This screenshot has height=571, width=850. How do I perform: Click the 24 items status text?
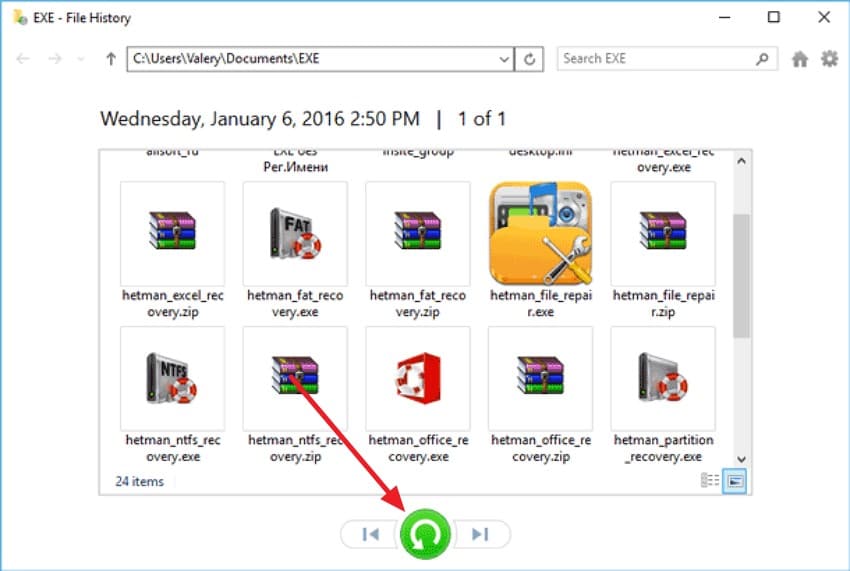point(139,482)
